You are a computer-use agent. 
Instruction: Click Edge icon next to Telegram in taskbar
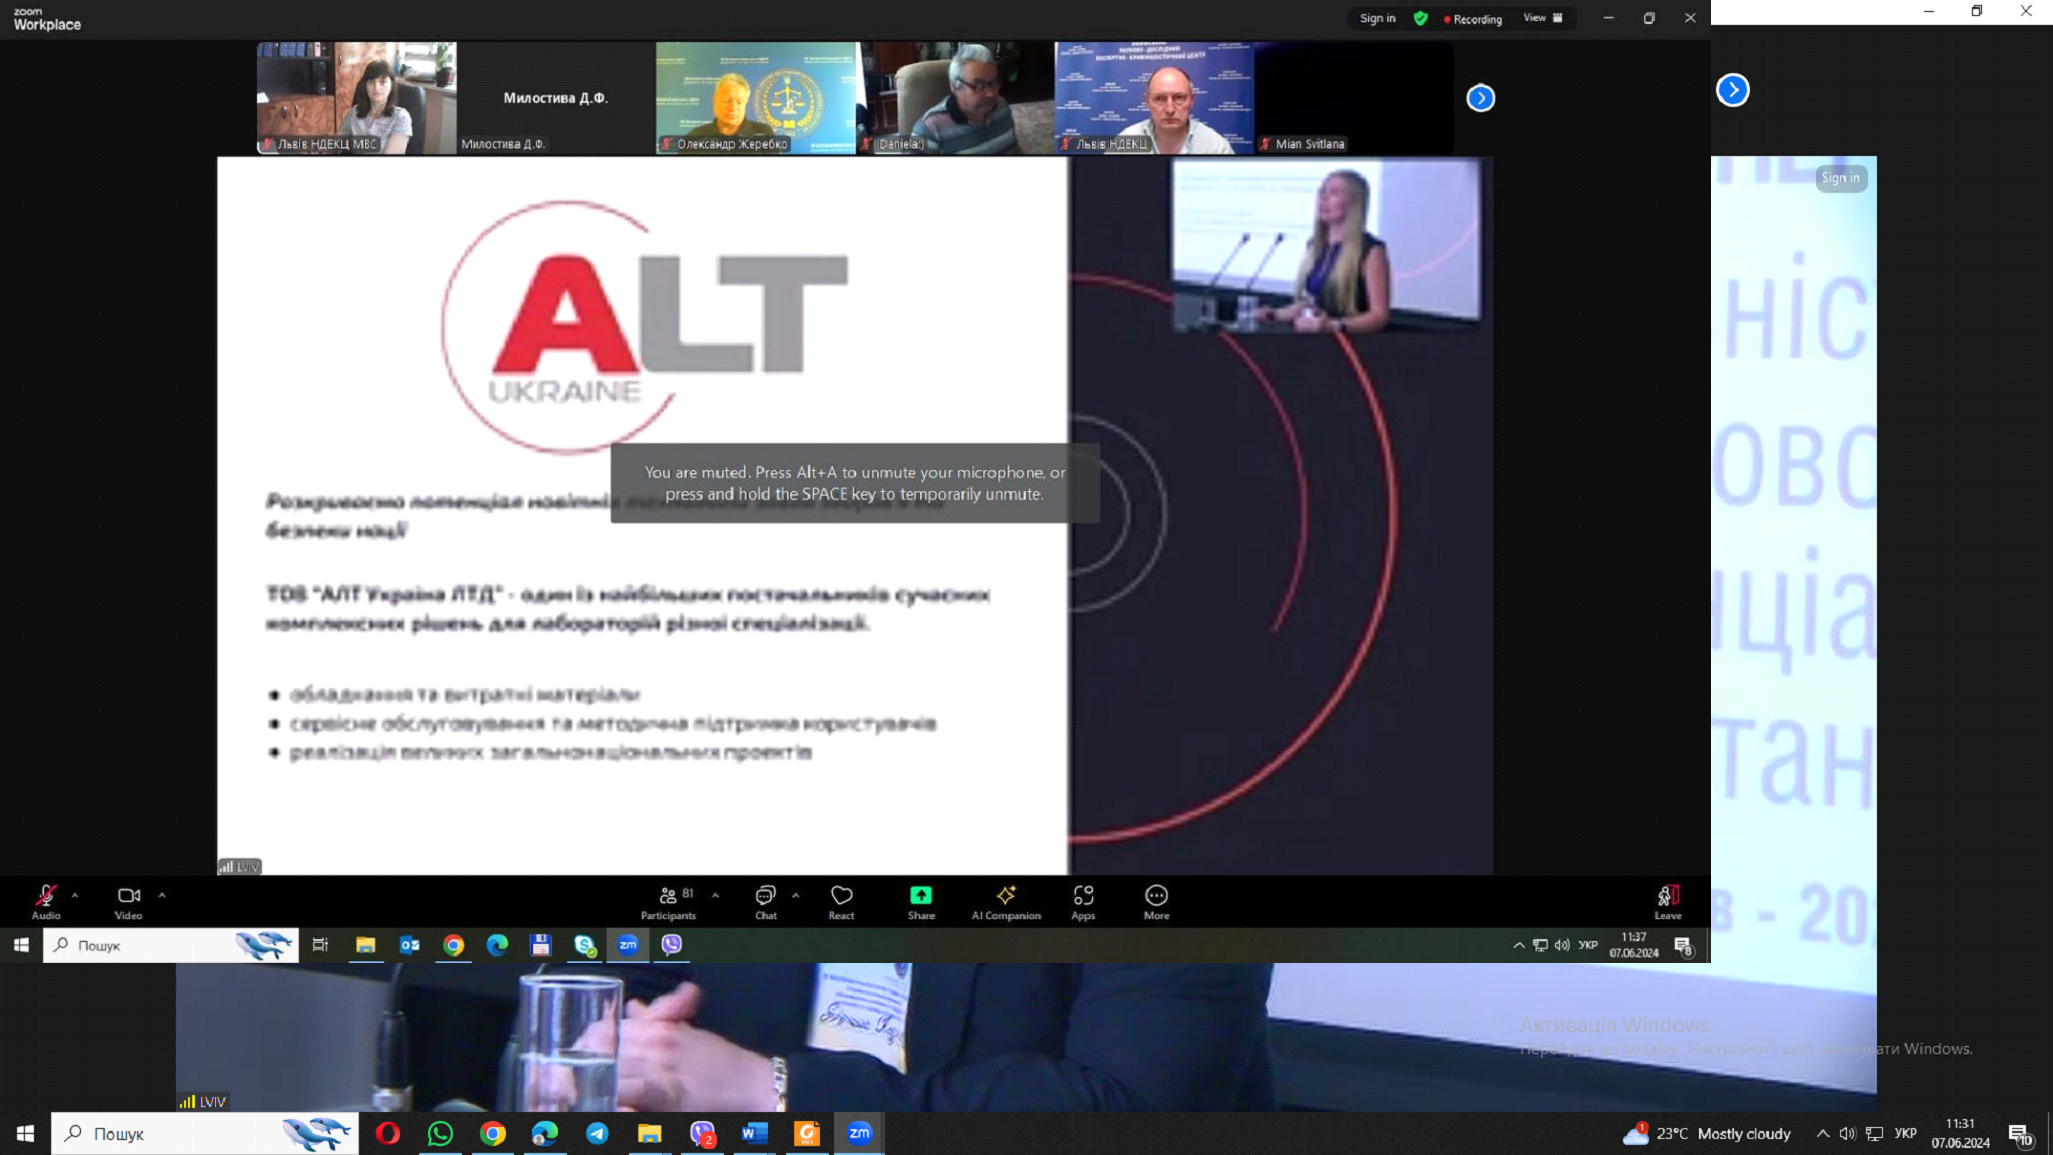pyautogui.click(x=545, y=1133)
